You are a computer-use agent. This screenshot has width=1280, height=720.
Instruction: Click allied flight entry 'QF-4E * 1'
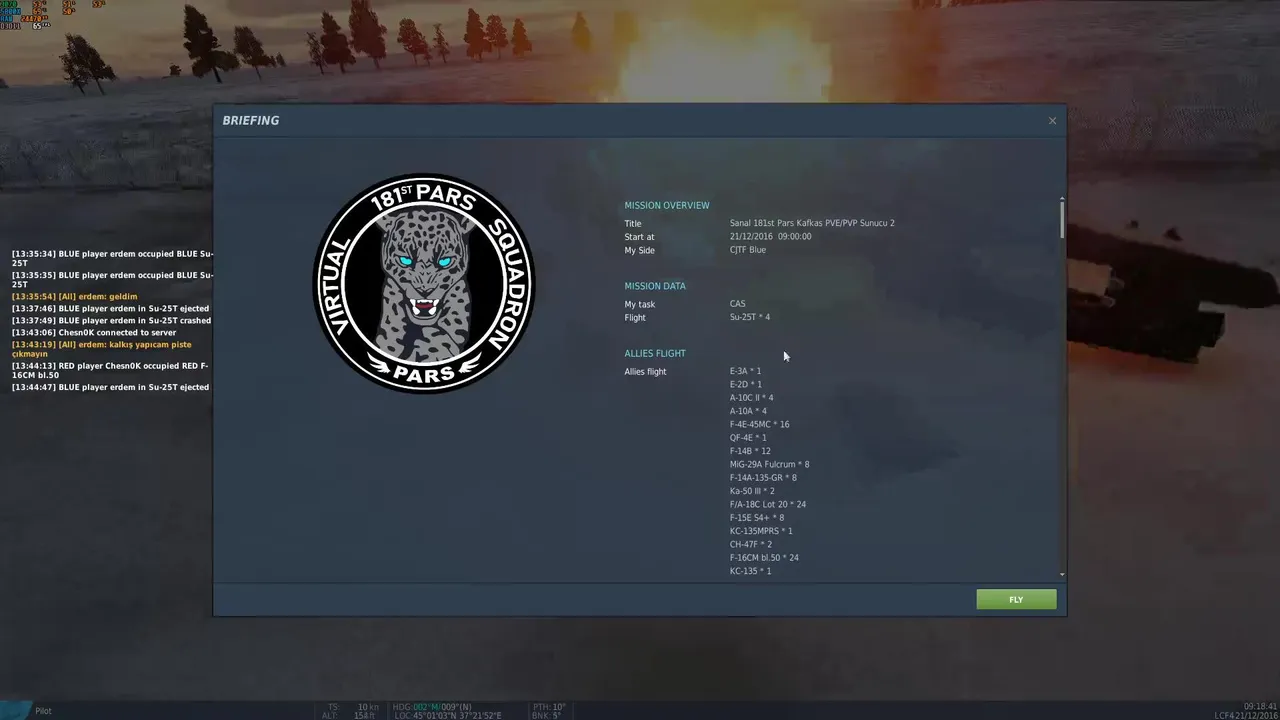(748, 438)
